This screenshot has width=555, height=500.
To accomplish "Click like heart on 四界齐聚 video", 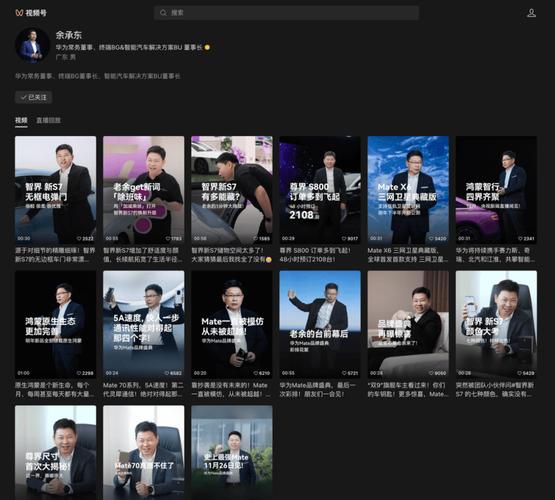I will click(520, 238).
